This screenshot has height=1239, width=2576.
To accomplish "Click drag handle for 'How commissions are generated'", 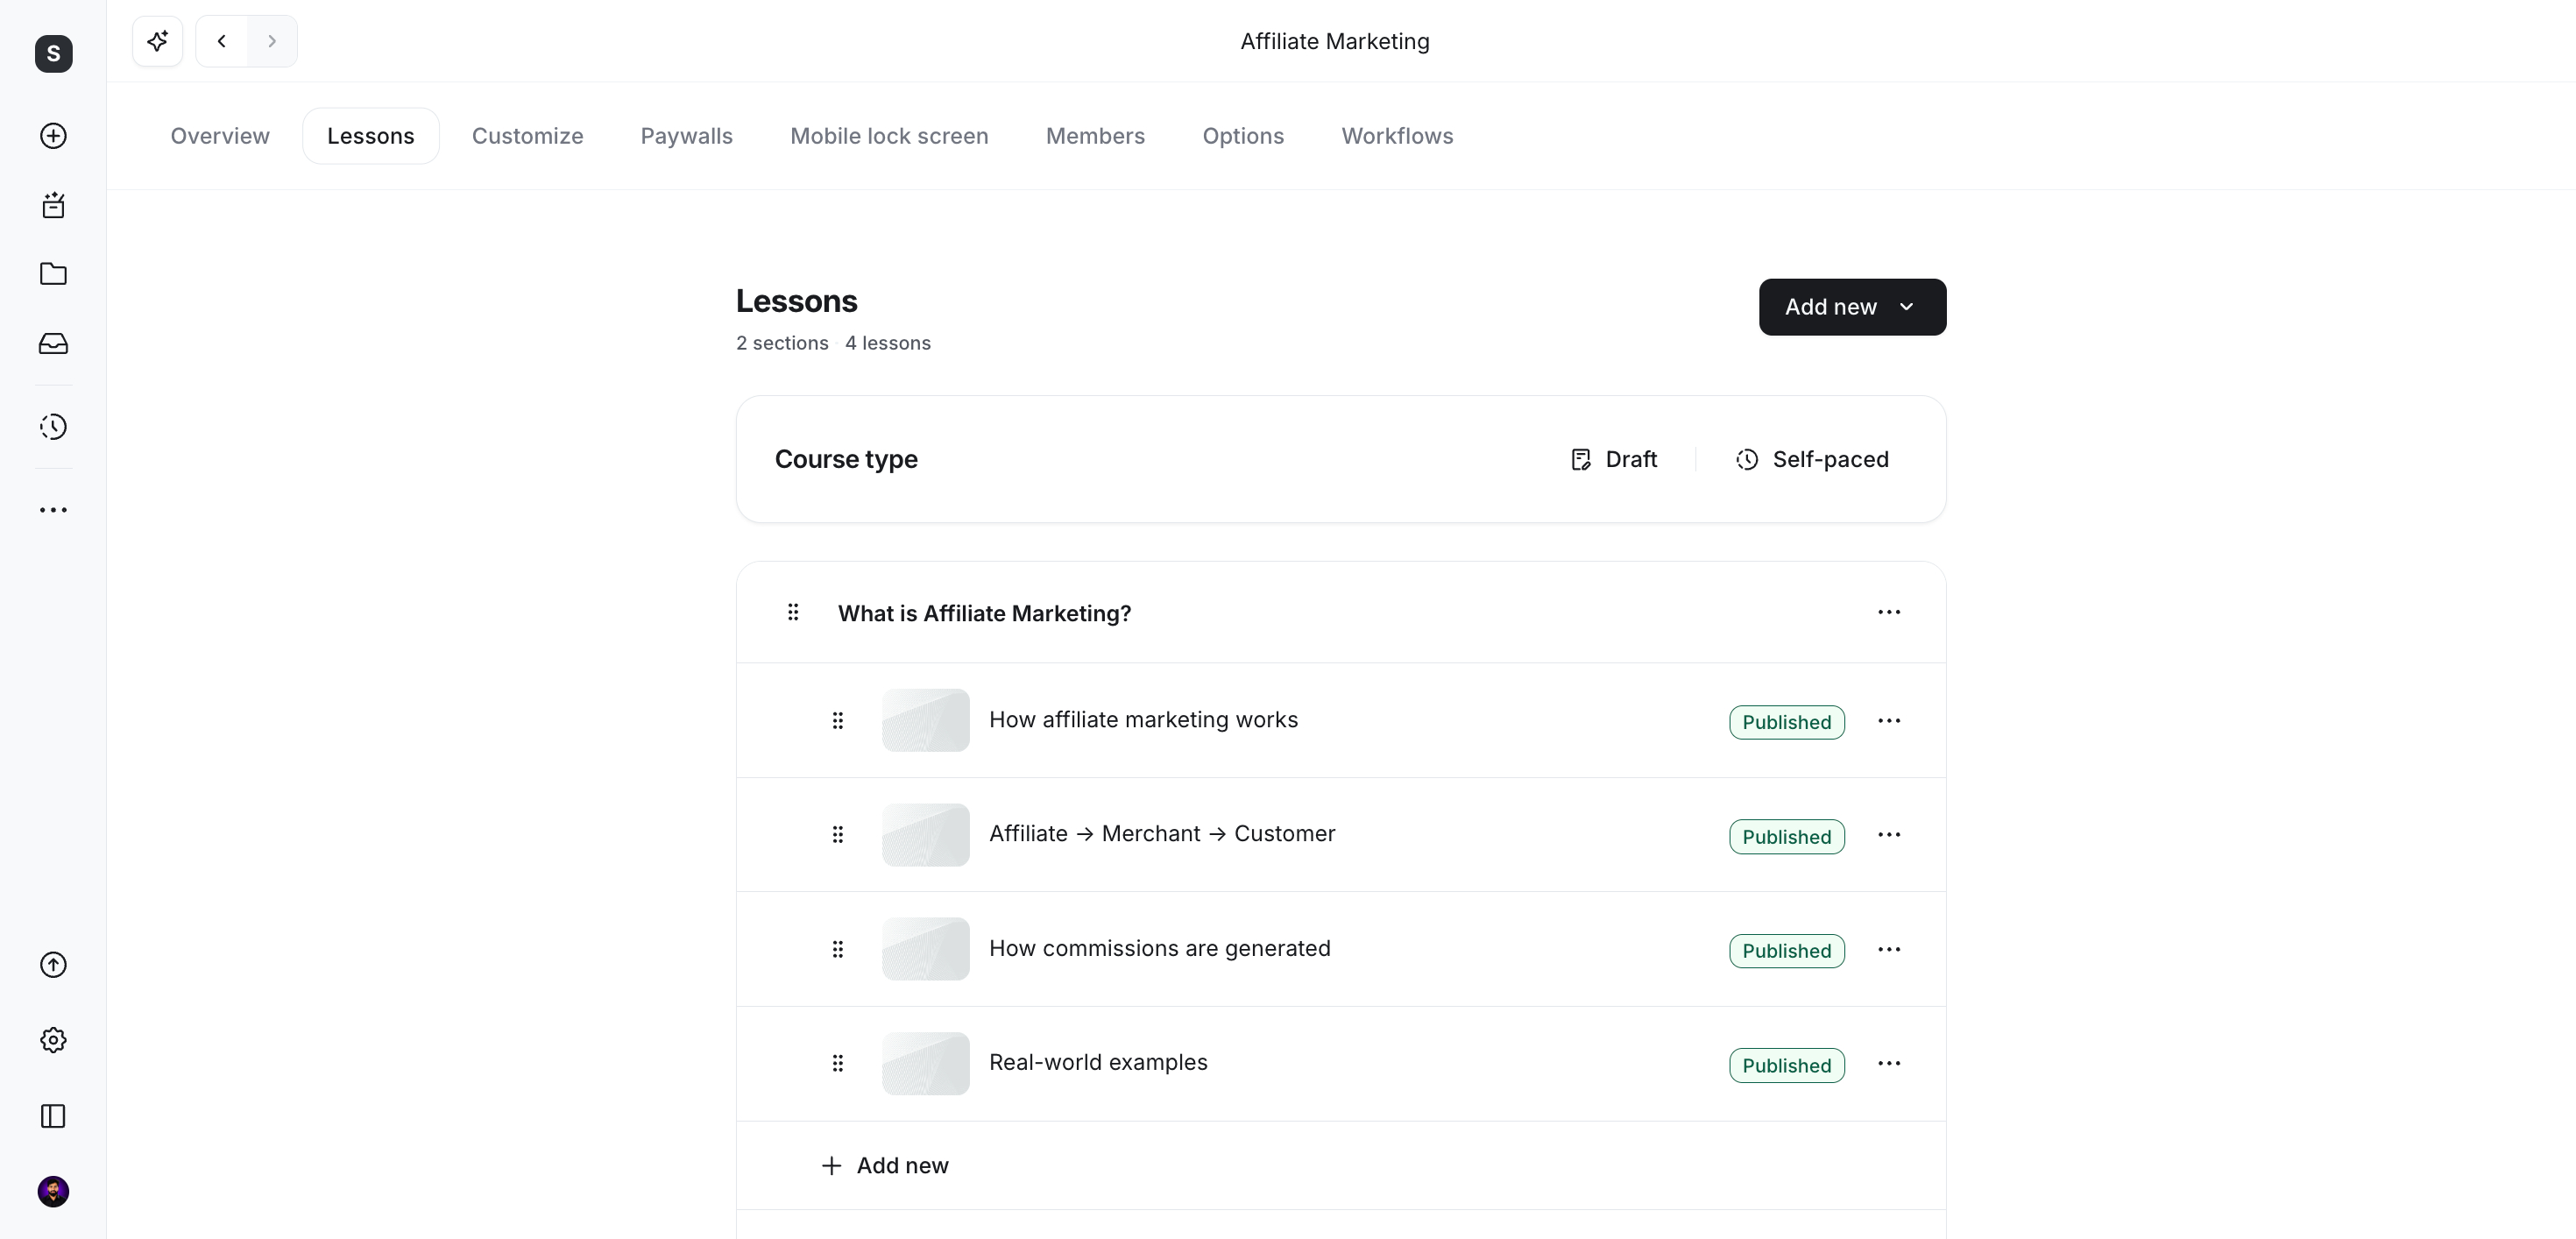I will tap(838, 949).
